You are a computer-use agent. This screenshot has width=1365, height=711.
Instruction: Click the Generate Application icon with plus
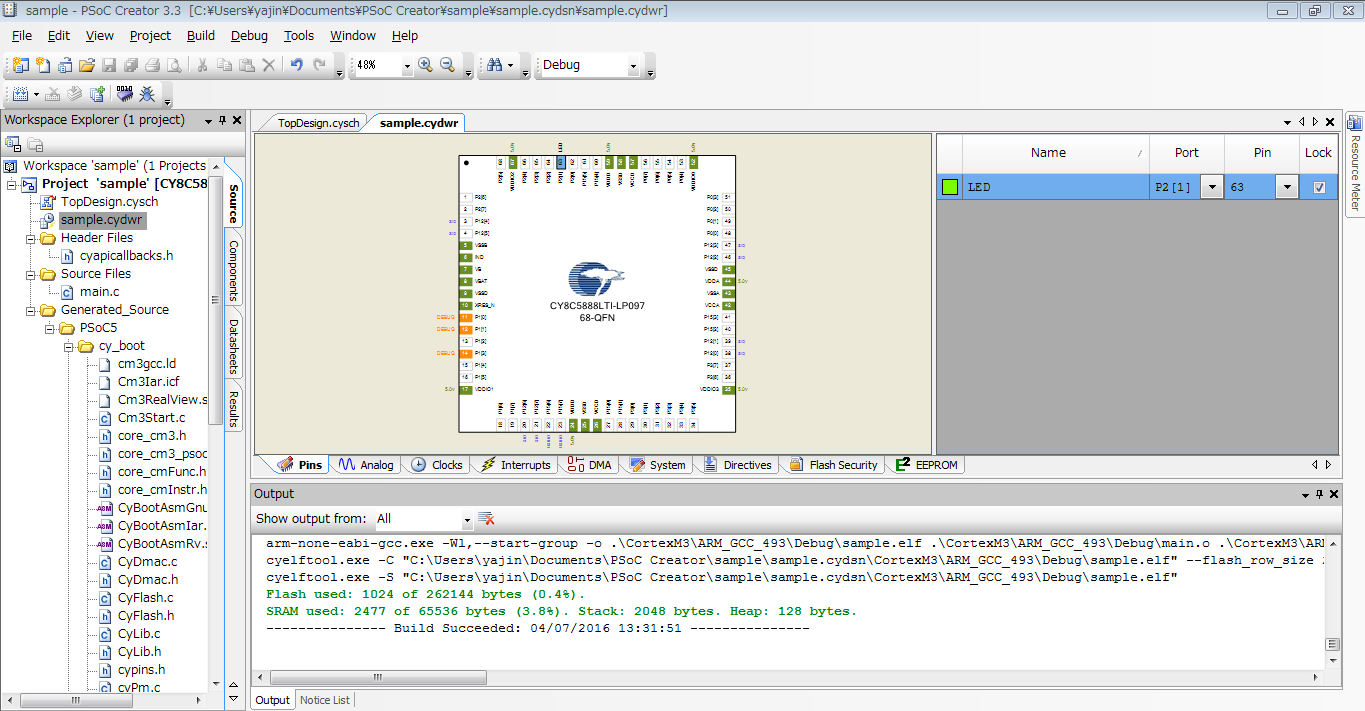97,94
